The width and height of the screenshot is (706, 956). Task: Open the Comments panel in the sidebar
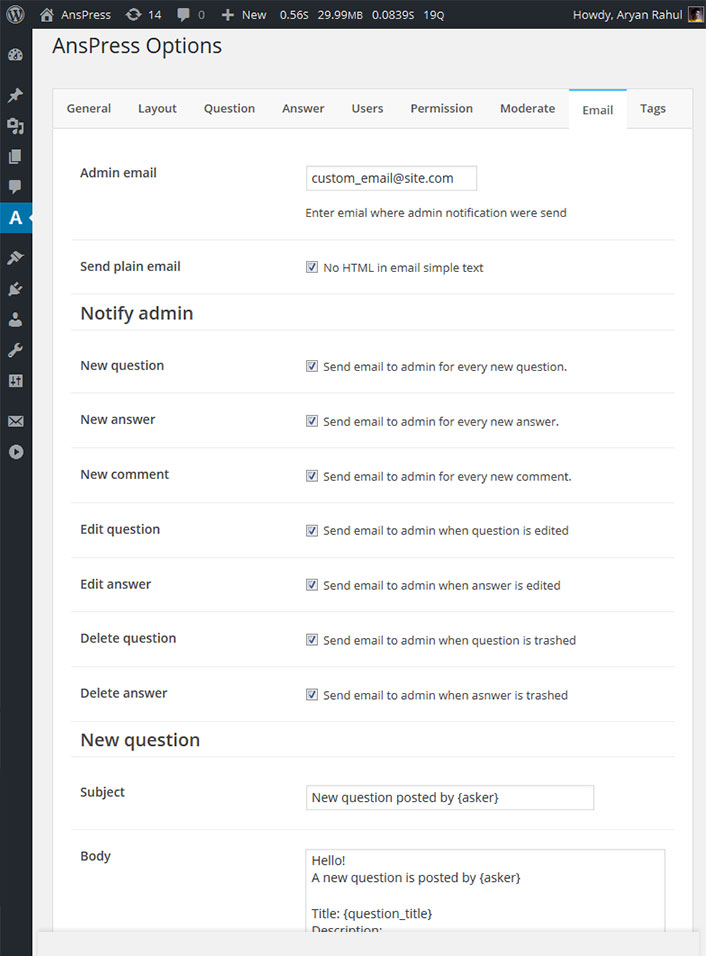tap(15, 187)
